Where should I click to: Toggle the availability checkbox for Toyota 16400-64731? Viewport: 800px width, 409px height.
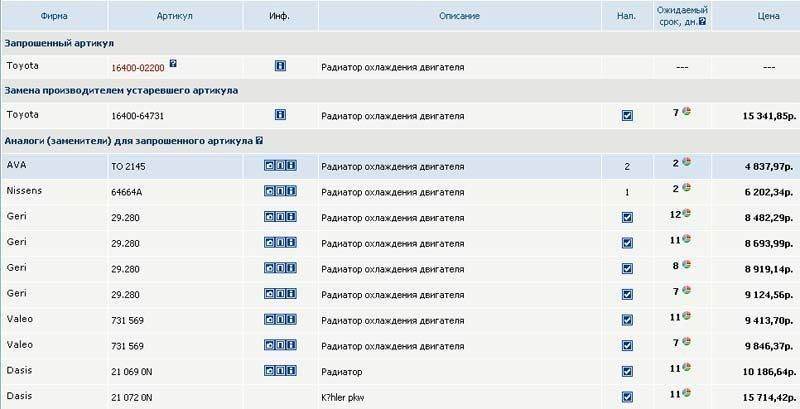[x=627, y=115]
